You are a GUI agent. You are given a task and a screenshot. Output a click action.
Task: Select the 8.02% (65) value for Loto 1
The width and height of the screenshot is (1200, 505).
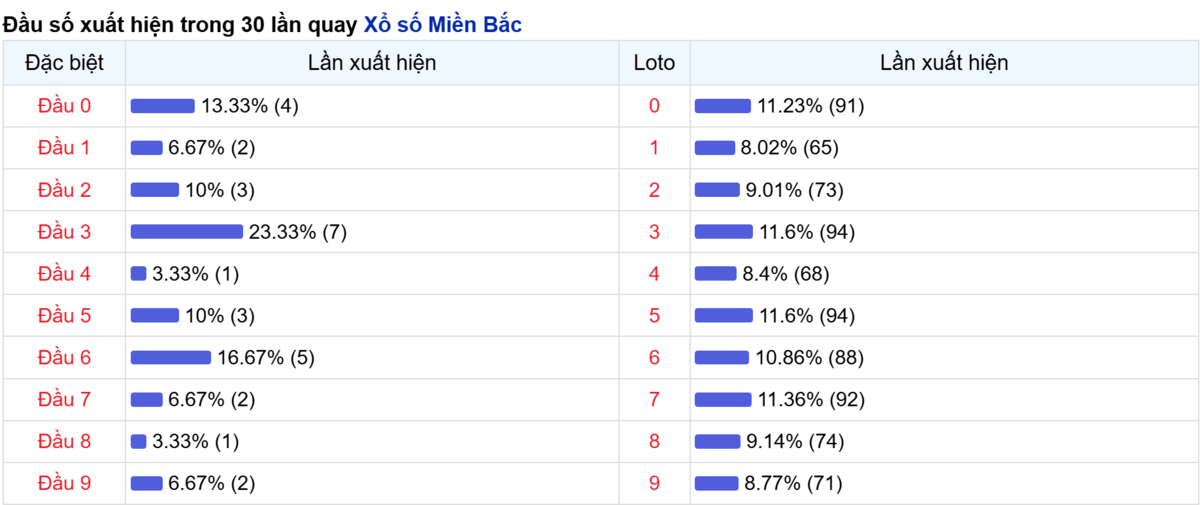[789, 148]
